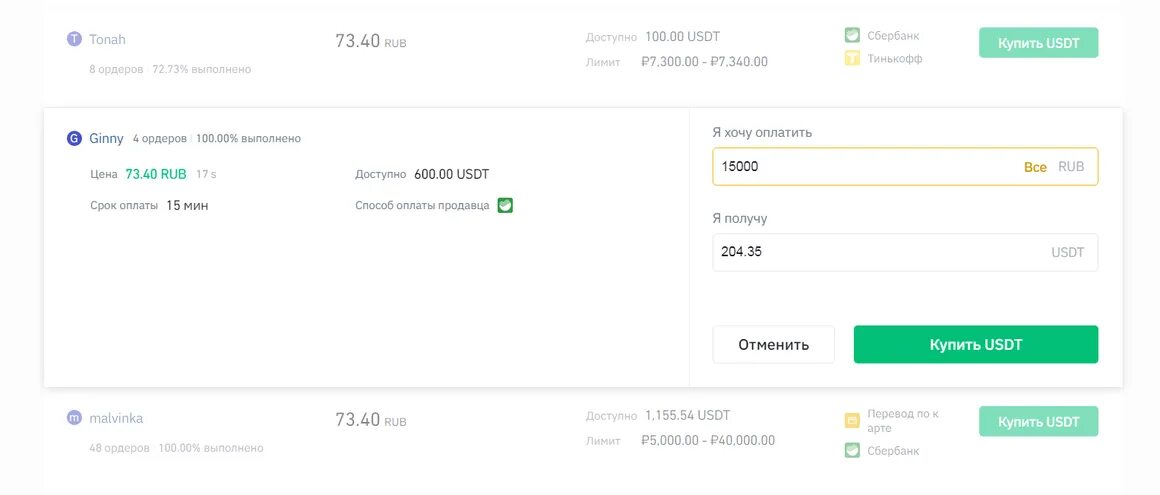Click the Sberbank icon in malvinka's row
This screenshot has height=495, width=1160.
coord(852,450)
